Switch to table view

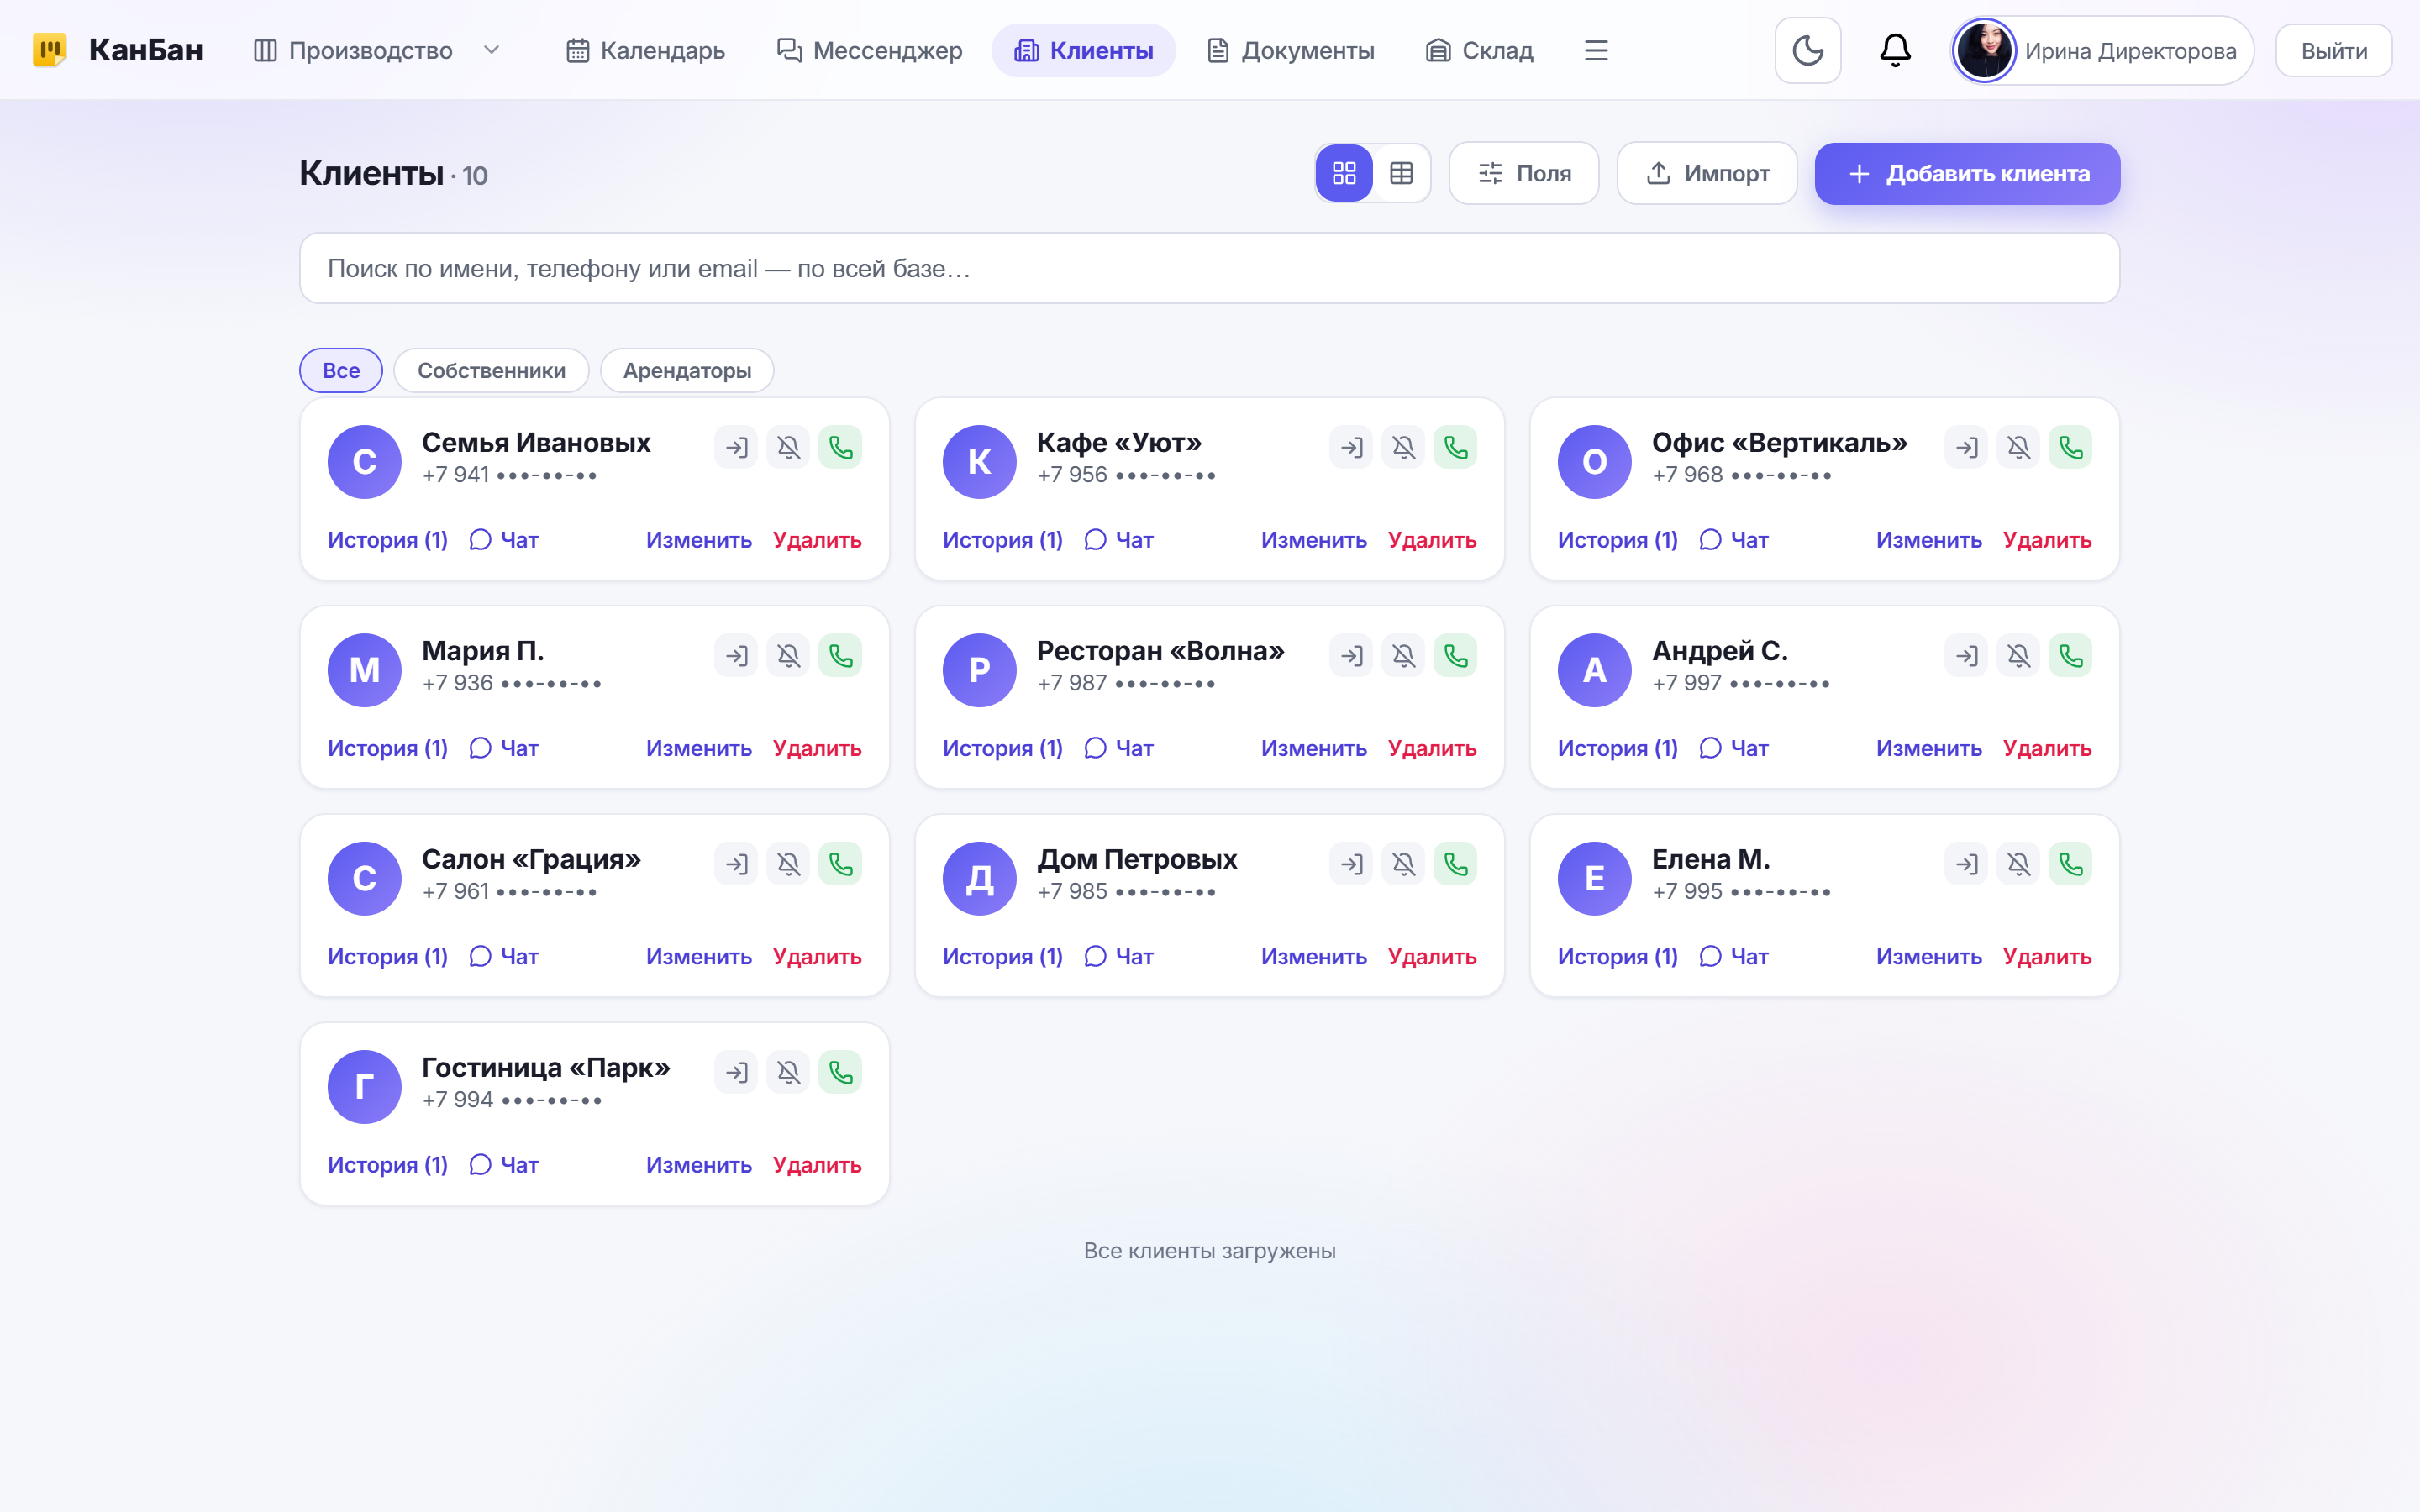[x=1401, y=173]
